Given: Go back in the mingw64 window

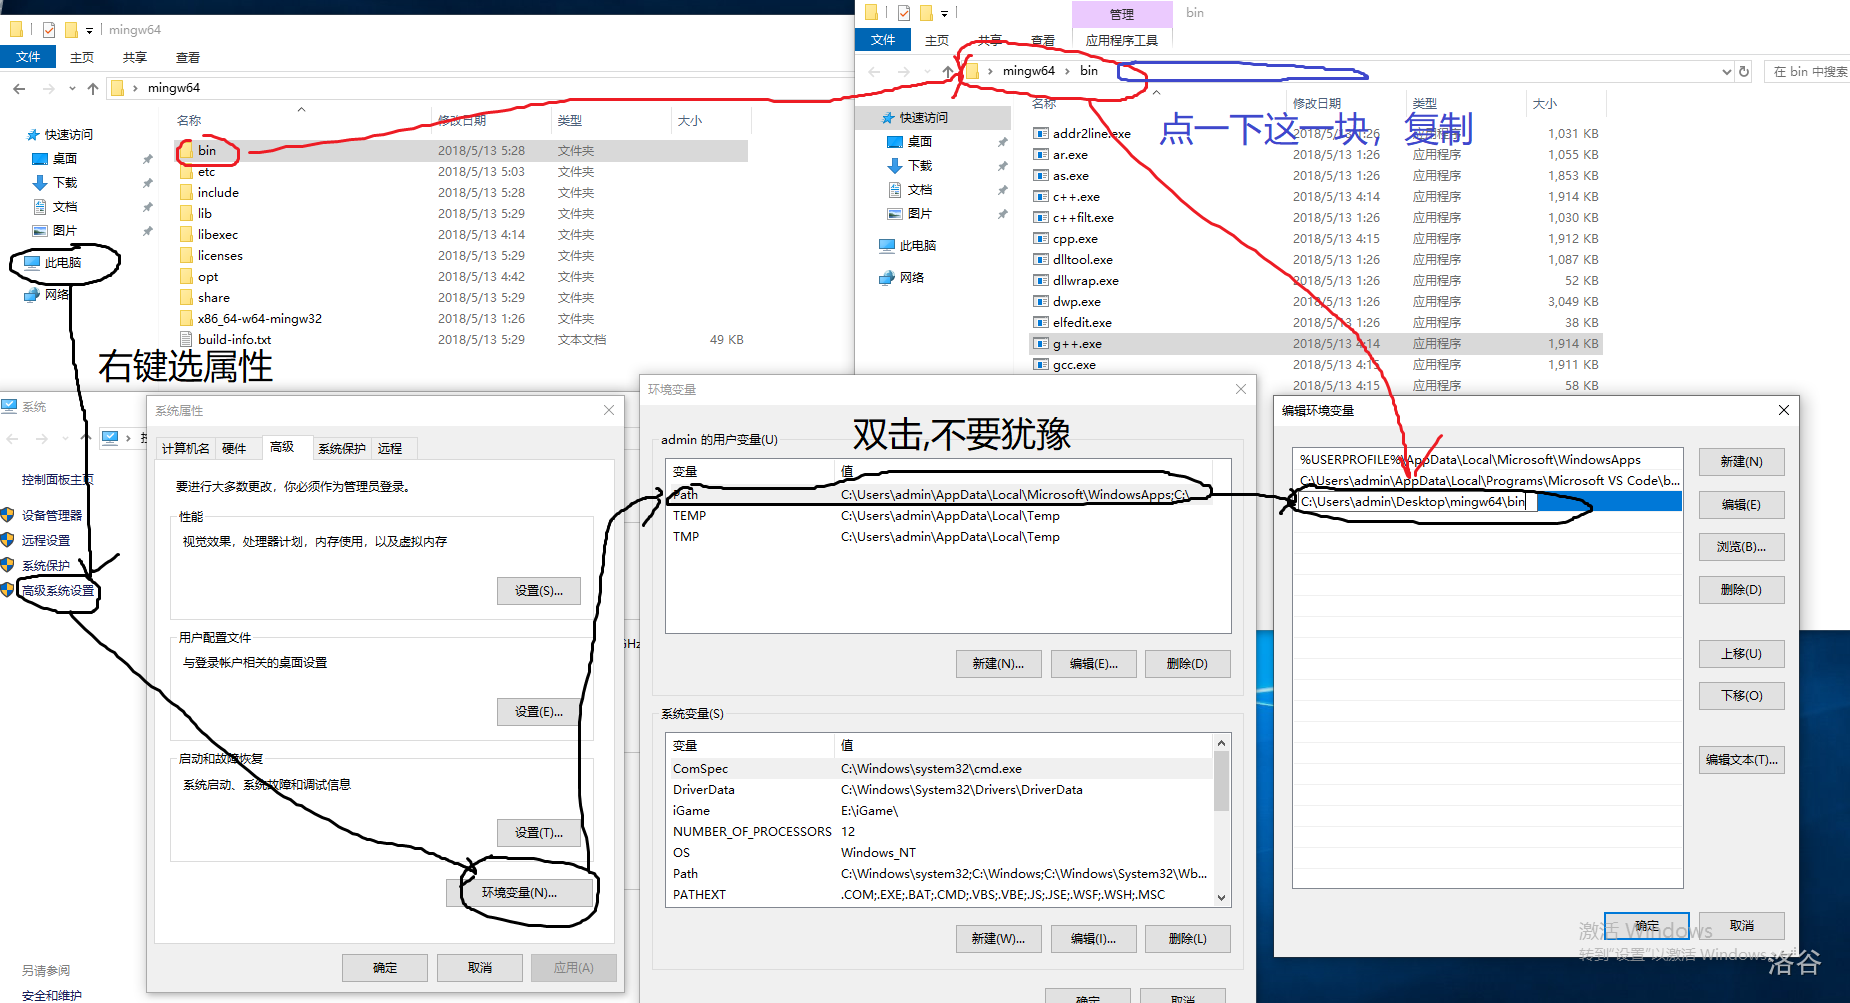Looking at the screenshot, I should pyautogui.click(x=19, y=89).
